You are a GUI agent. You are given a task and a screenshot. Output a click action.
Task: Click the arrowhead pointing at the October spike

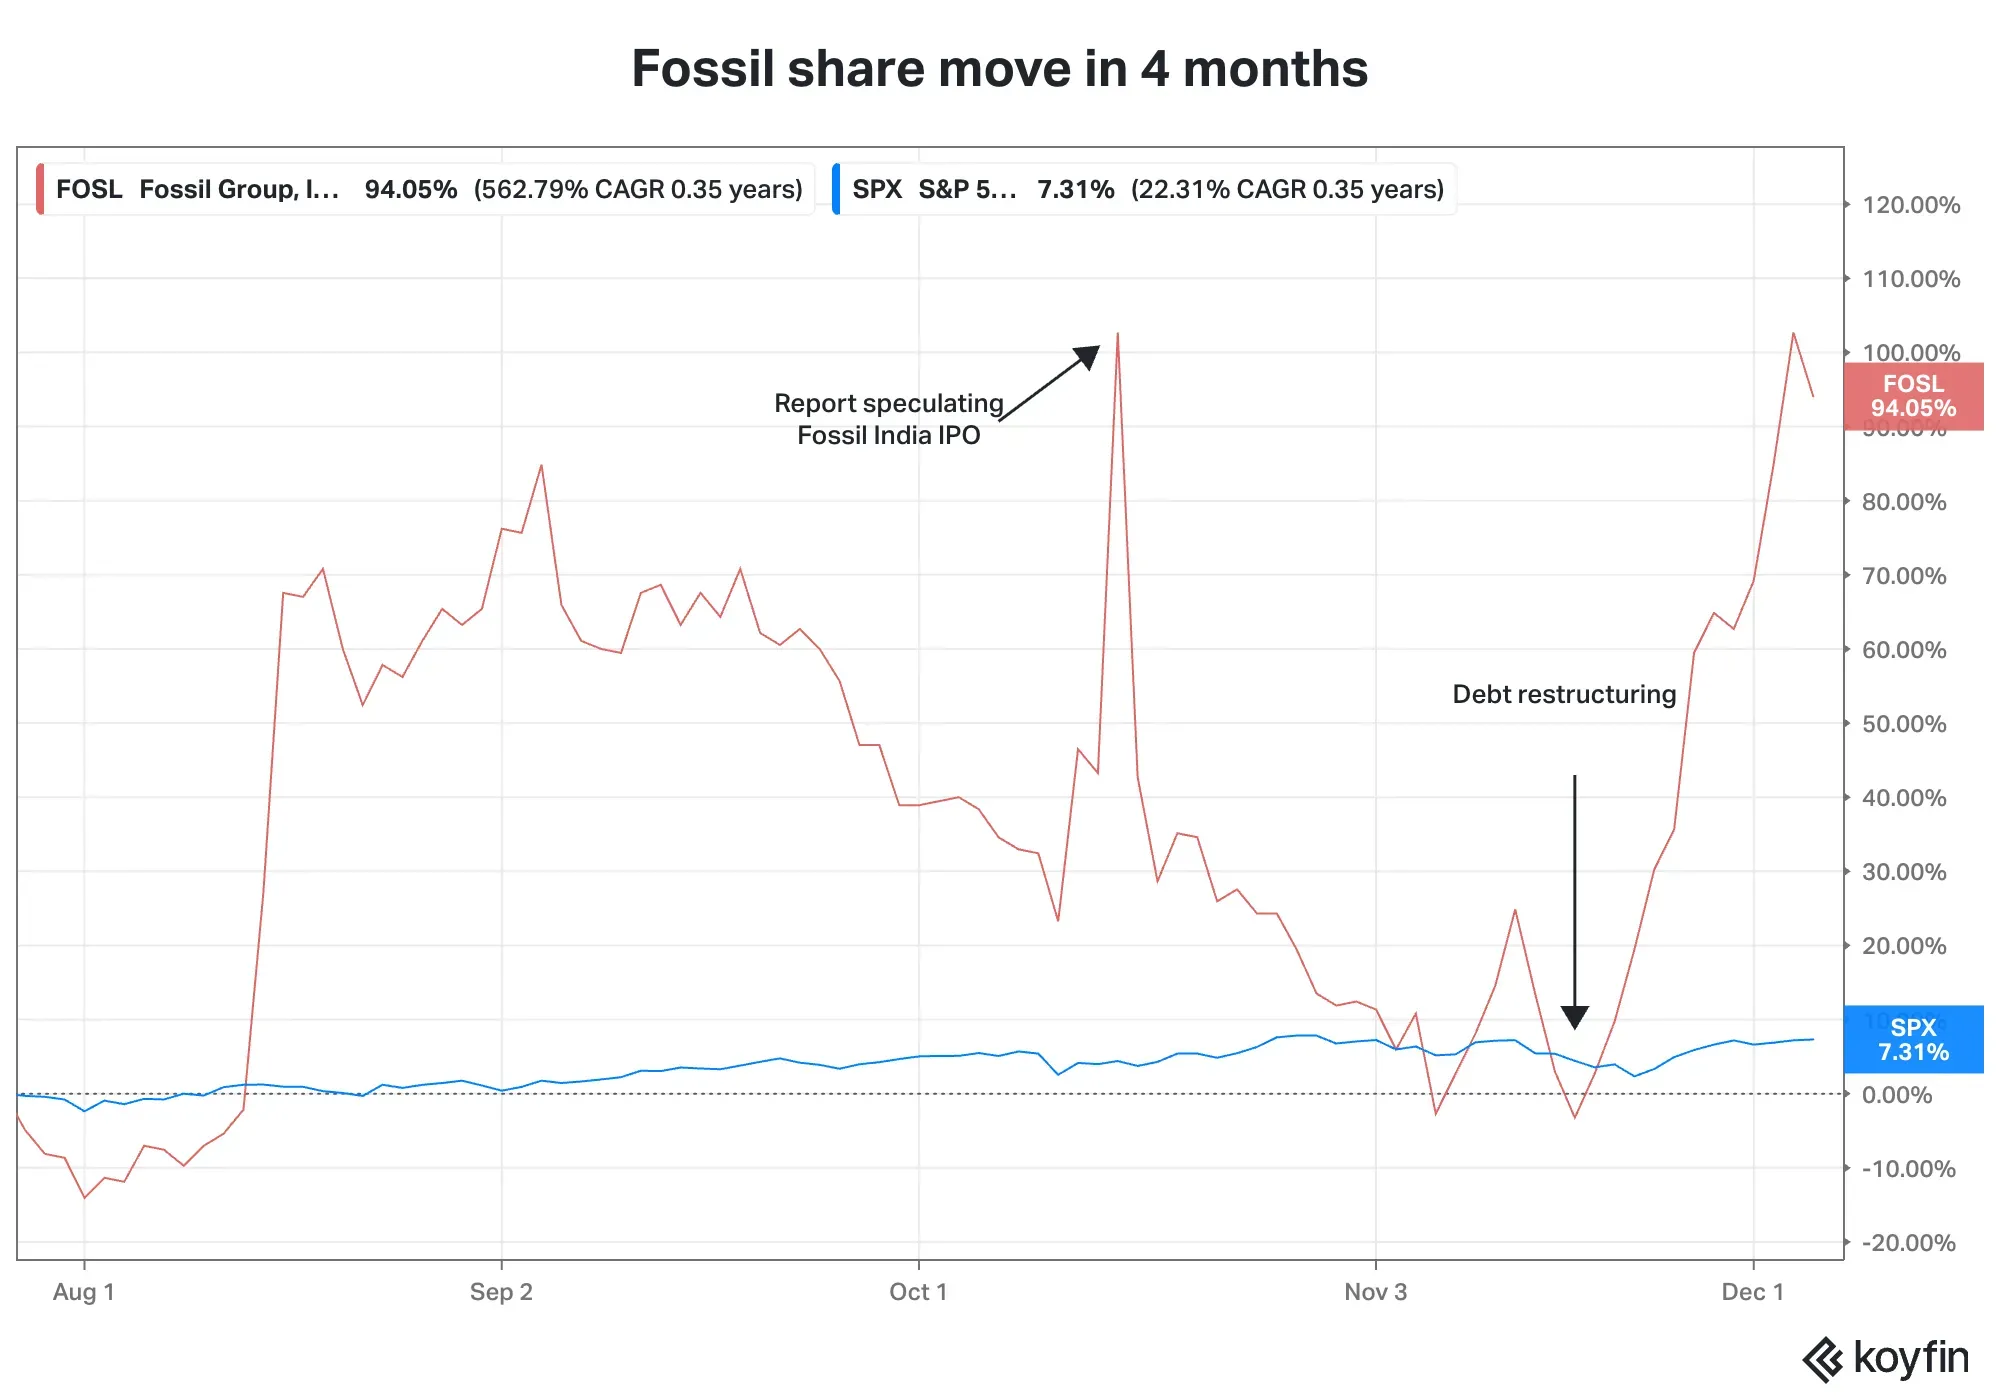click(x=1088, y=356)
